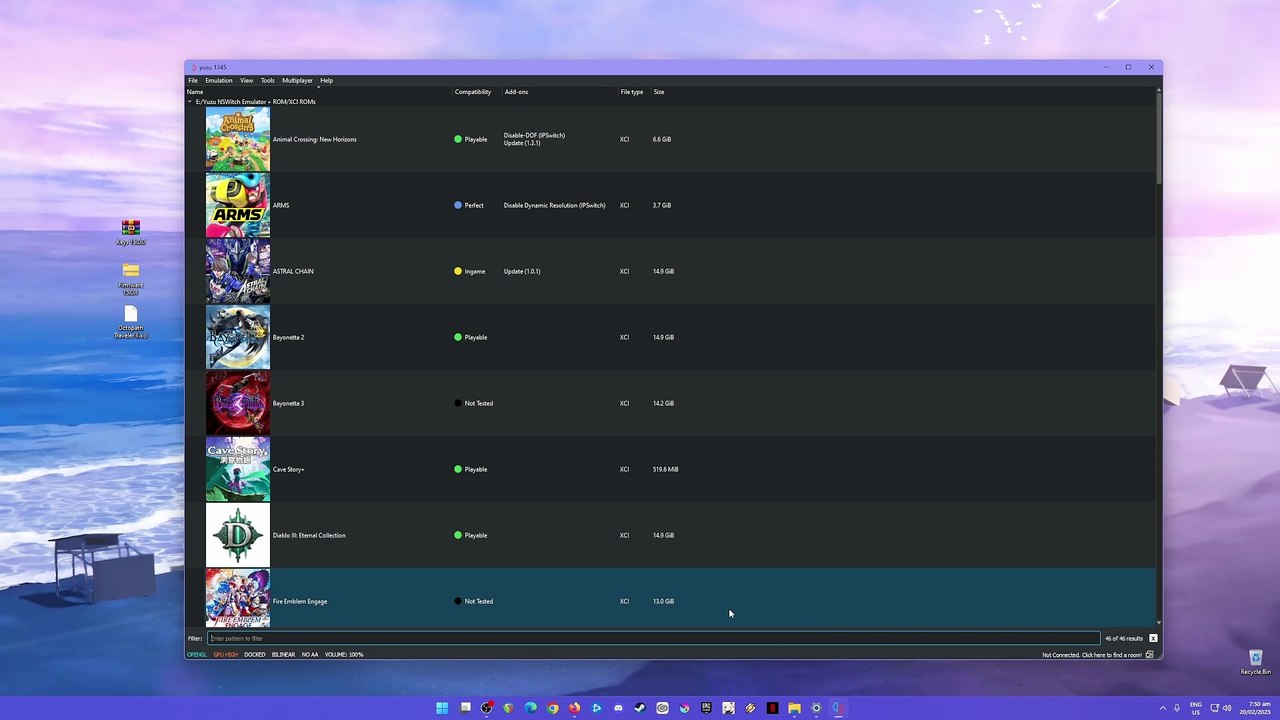Open Discord from the taskbar
The height and width of the screenshot is (720, 1280).
[618, 708]
